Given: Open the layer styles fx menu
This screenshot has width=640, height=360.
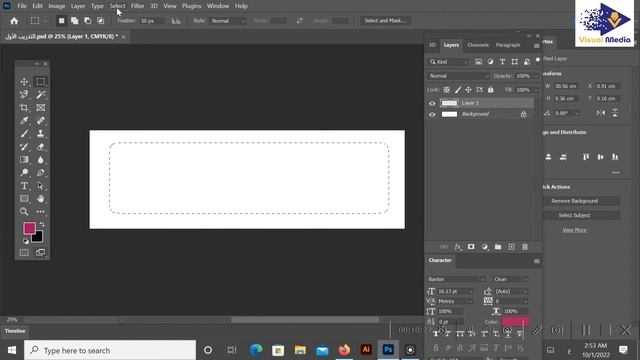Looking at the screenshot, I should 458,247.
